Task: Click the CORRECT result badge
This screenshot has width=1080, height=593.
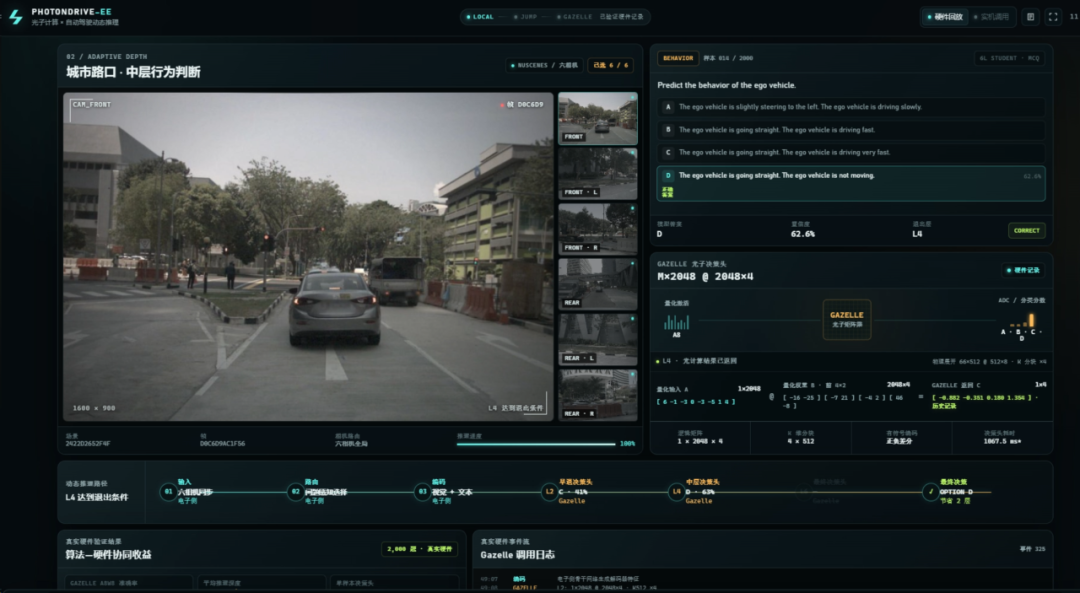Action: (1026, 231)
